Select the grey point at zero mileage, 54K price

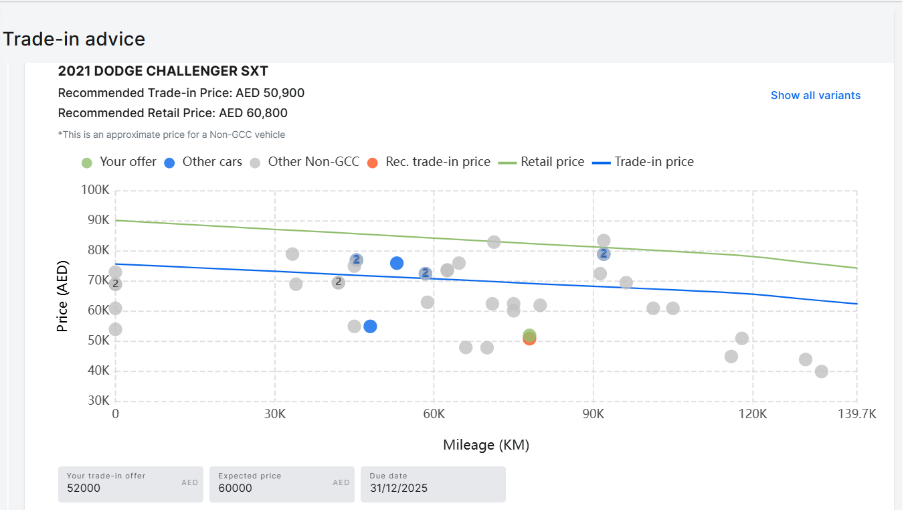(x=115, y=329)
